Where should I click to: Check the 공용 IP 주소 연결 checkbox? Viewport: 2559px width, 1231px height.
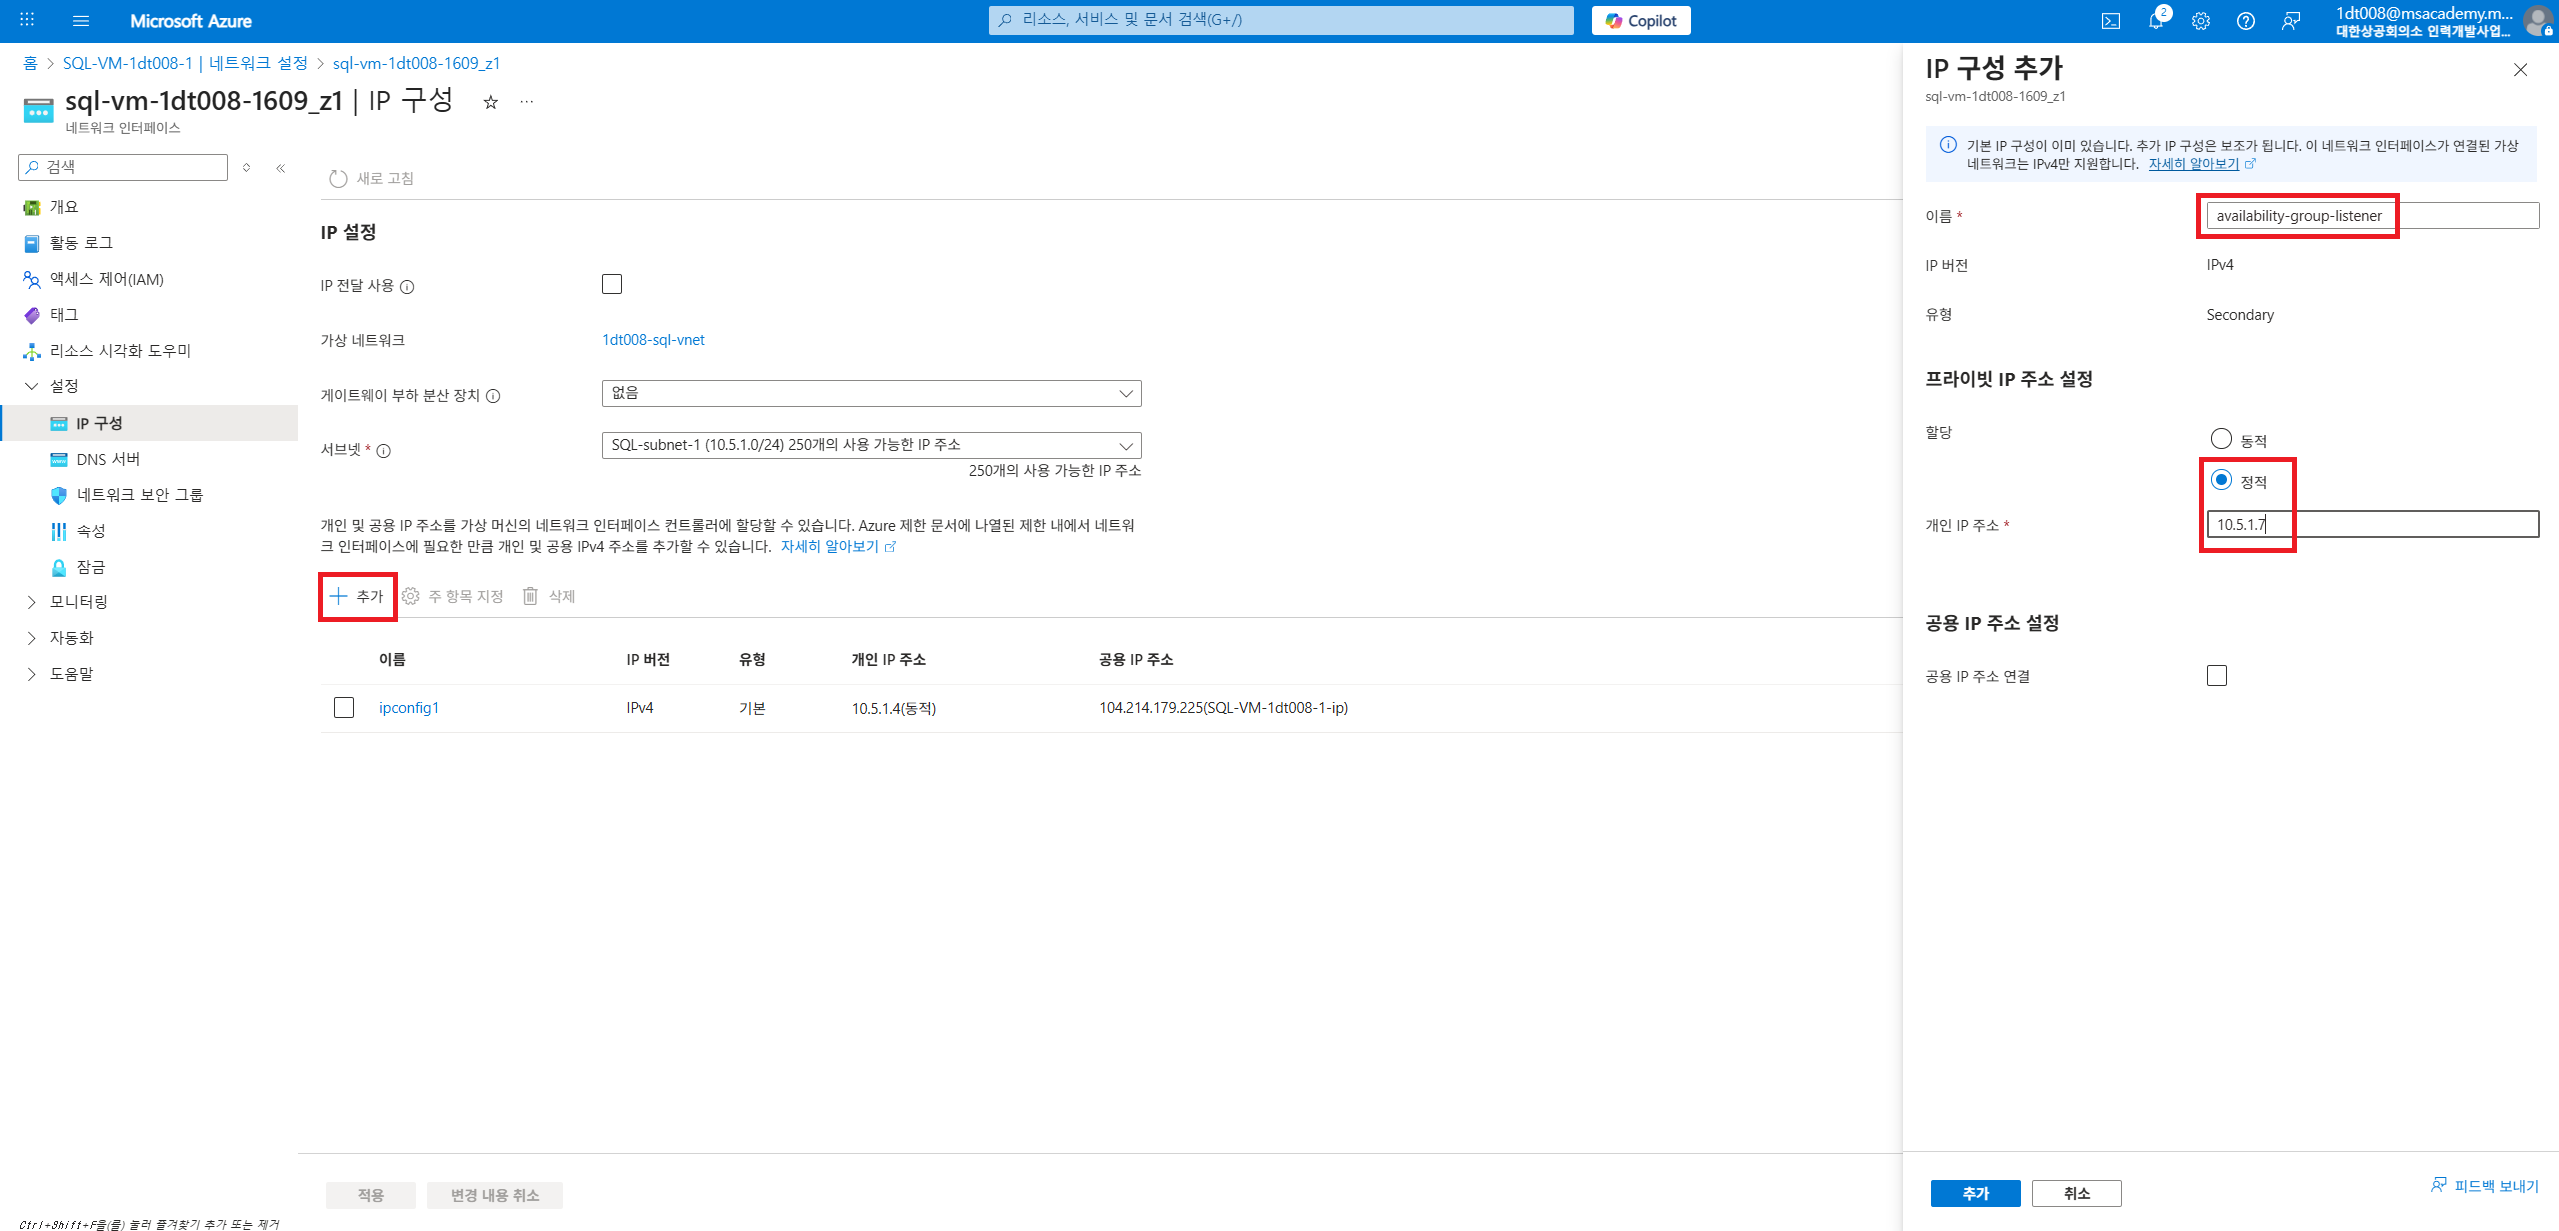point(2216,676)
